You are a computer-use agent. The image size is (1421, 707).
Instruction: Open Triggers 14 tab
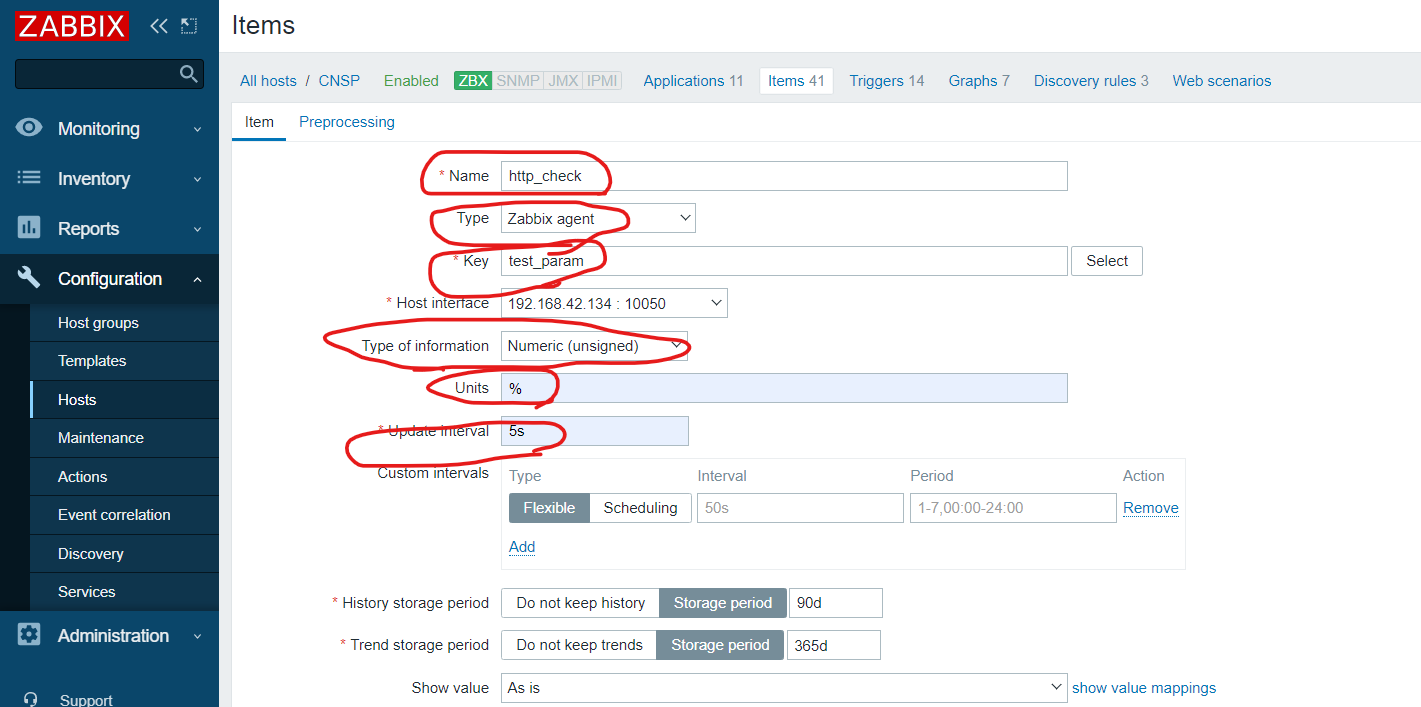pos(886,81)
